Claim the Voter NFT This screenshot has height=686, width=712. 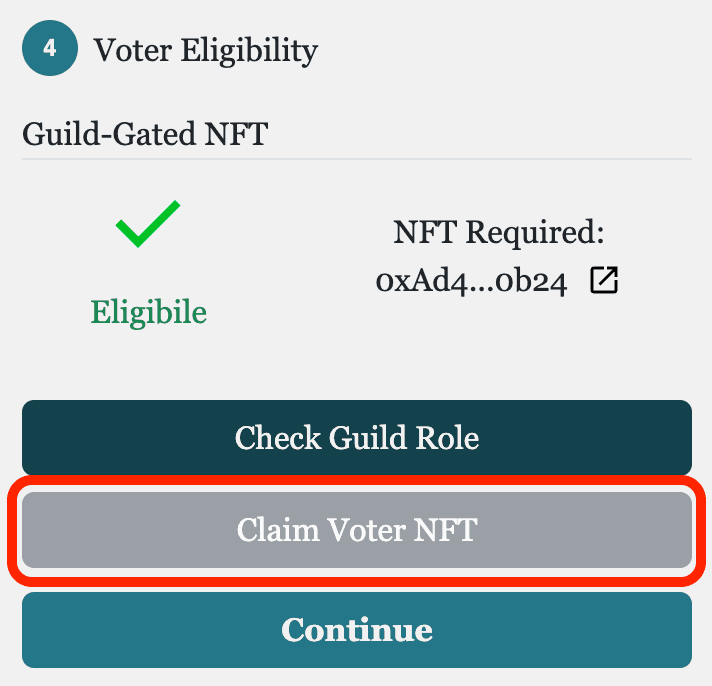[x=357, y=530]
